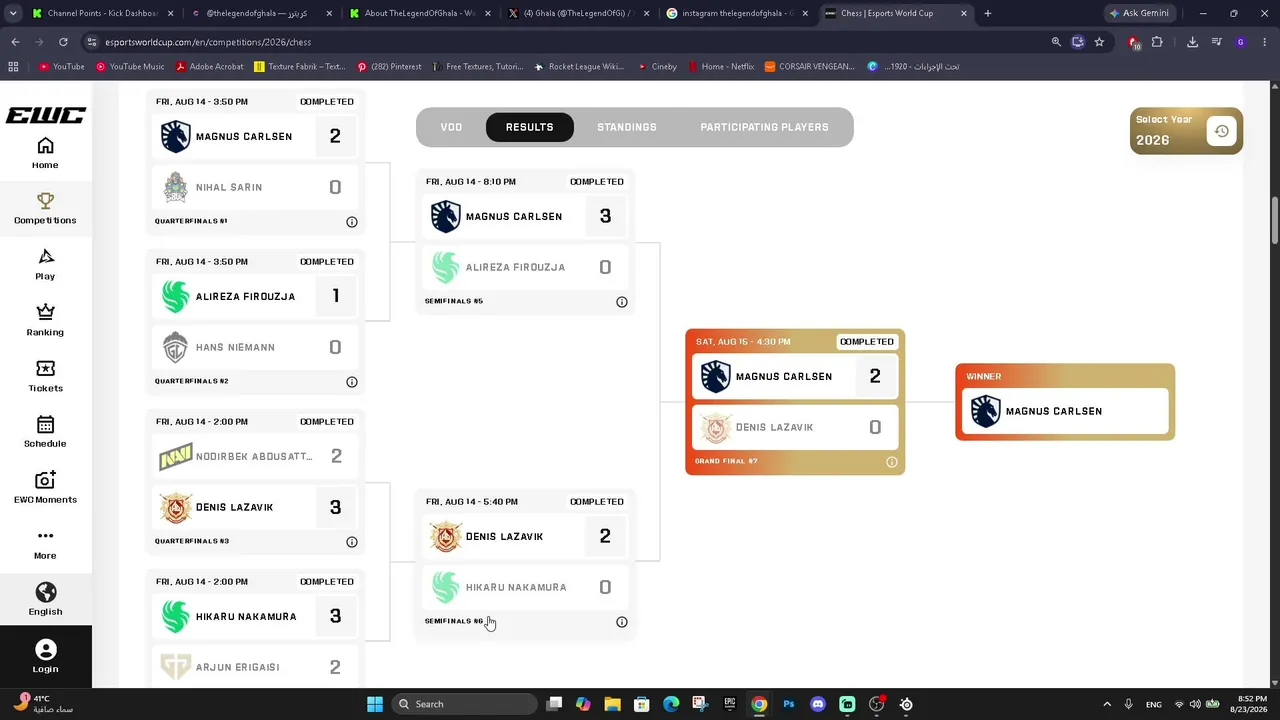The image size is (1280, 720).
Task: Open Windows Start menu
Action: [375, 704]
